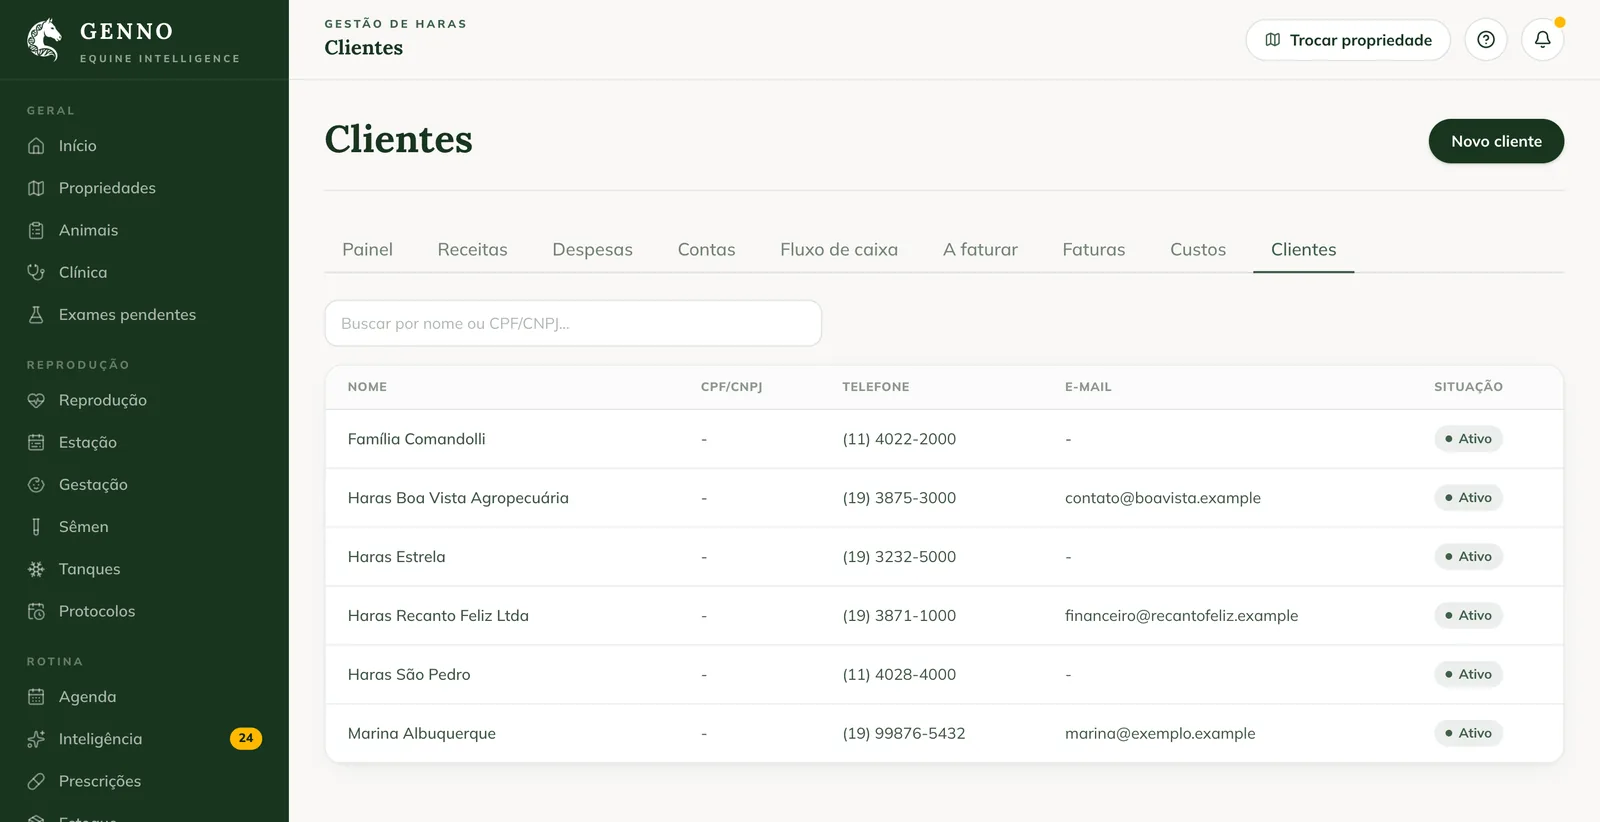Viewport: 1600px width, 822px height.
Task: Open client Haras Boa Vista Agropecuária
Action: tap(458, 498)
